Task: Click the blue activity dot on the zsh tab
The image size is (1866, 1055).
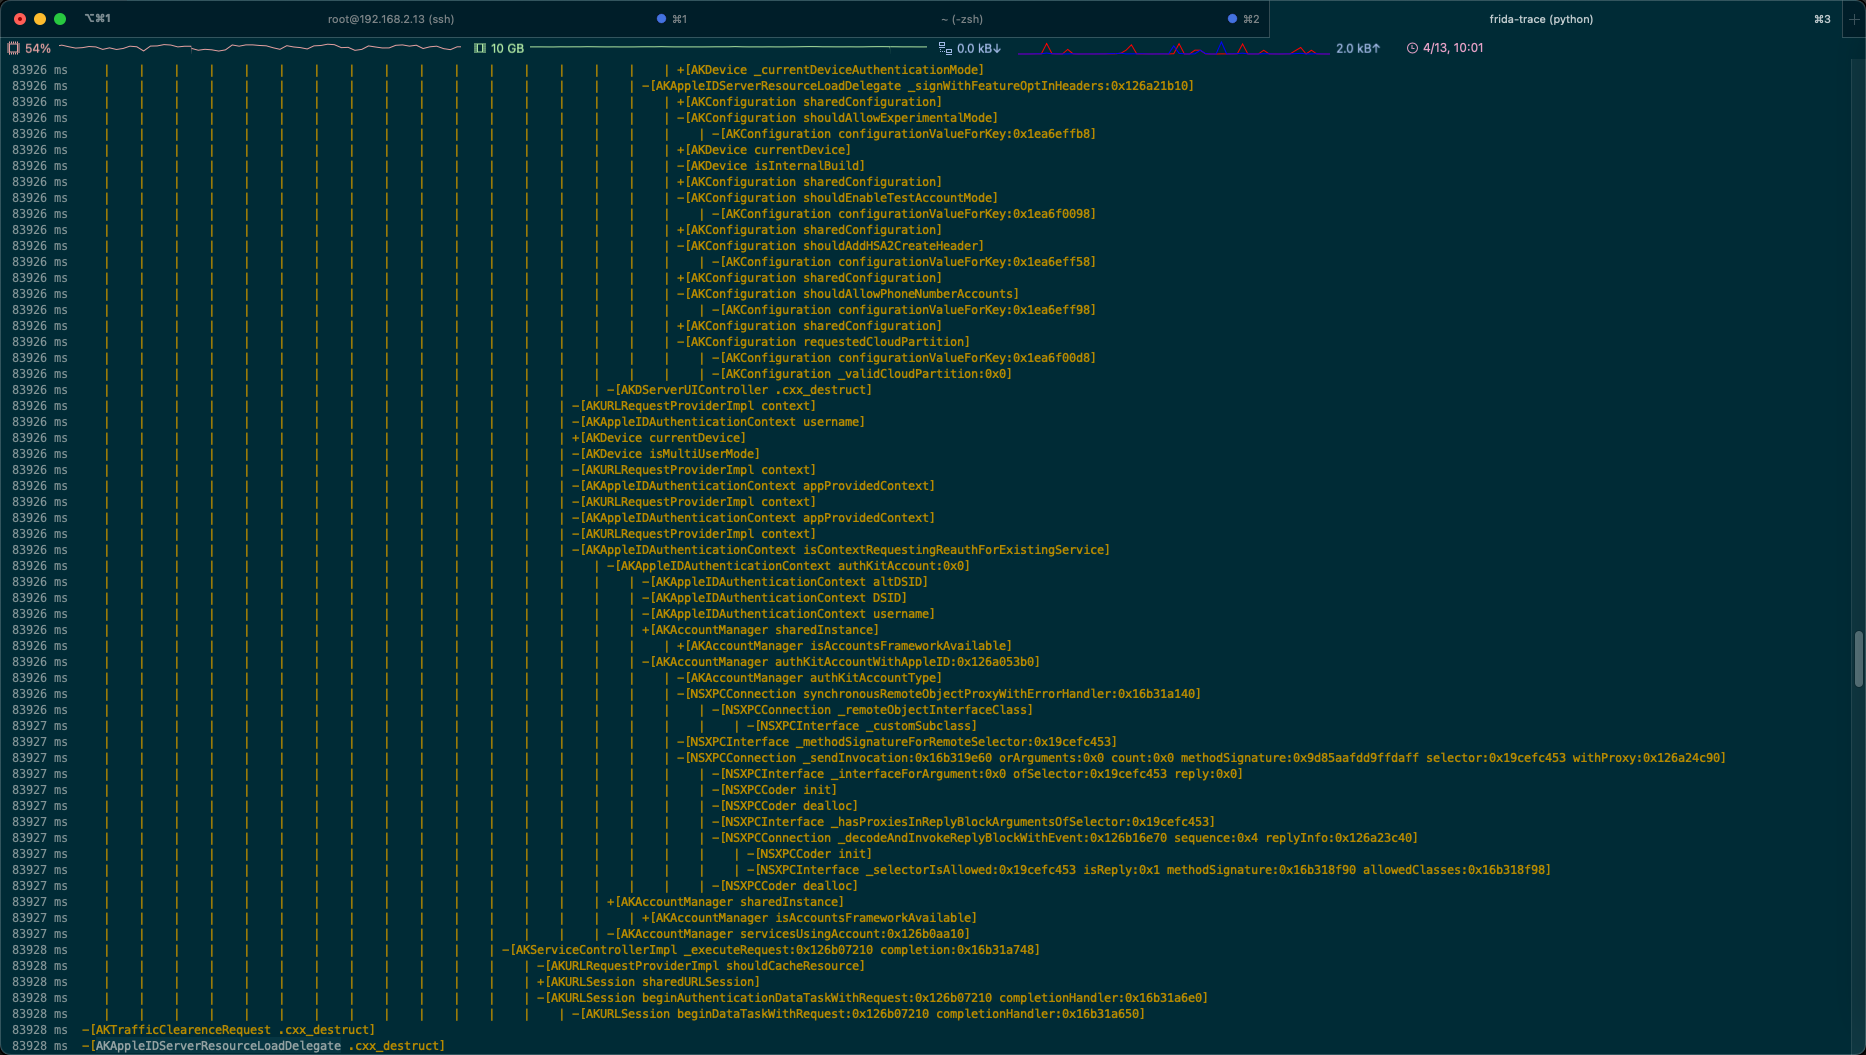Action: tap(1232, 19)
